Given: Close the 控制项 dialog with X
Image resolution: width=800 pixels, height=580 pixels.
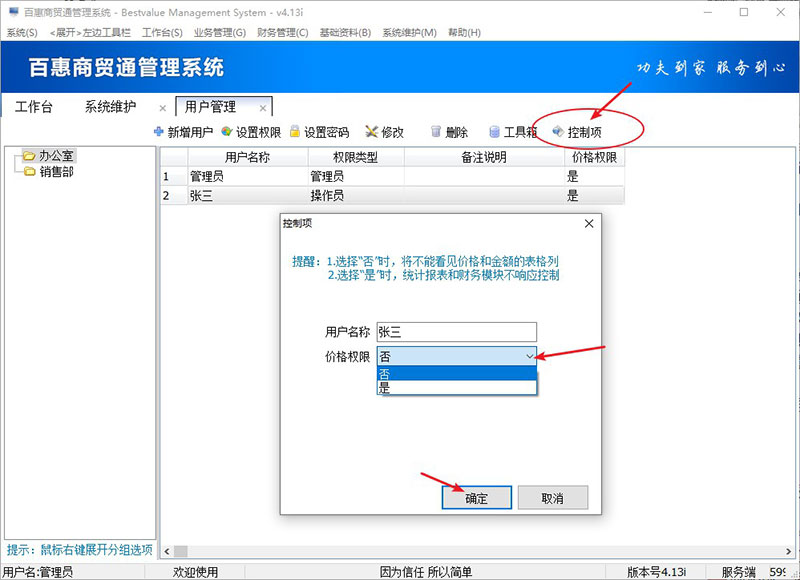Looking at the screenshot, I should (x=589, y=223).
